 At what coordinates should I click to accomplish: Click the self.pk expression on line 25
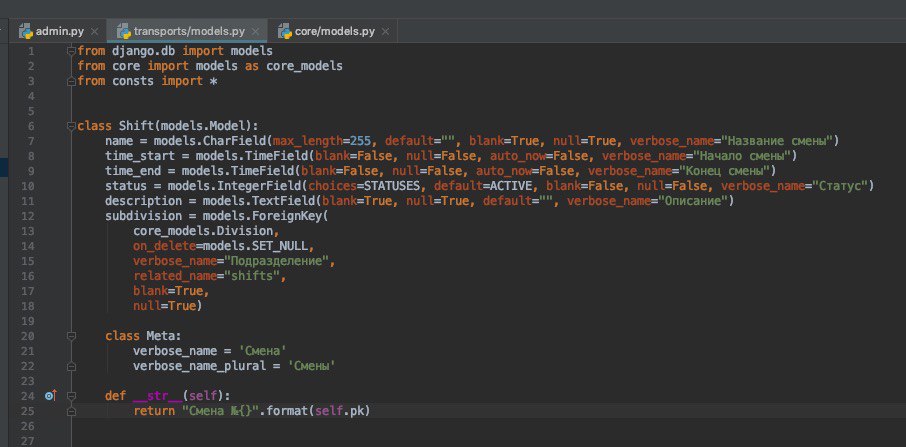pyautogui.click(x=340, y=411)
